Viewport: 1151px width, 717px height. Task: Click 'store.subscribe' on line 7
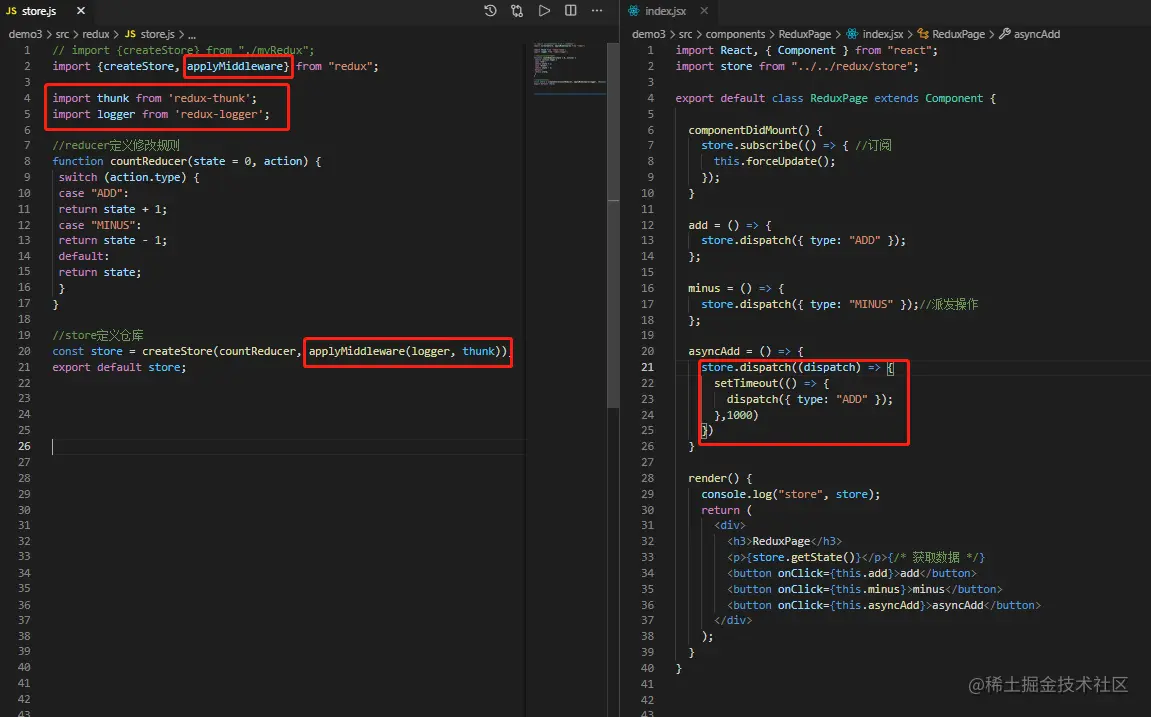point(749,145)
